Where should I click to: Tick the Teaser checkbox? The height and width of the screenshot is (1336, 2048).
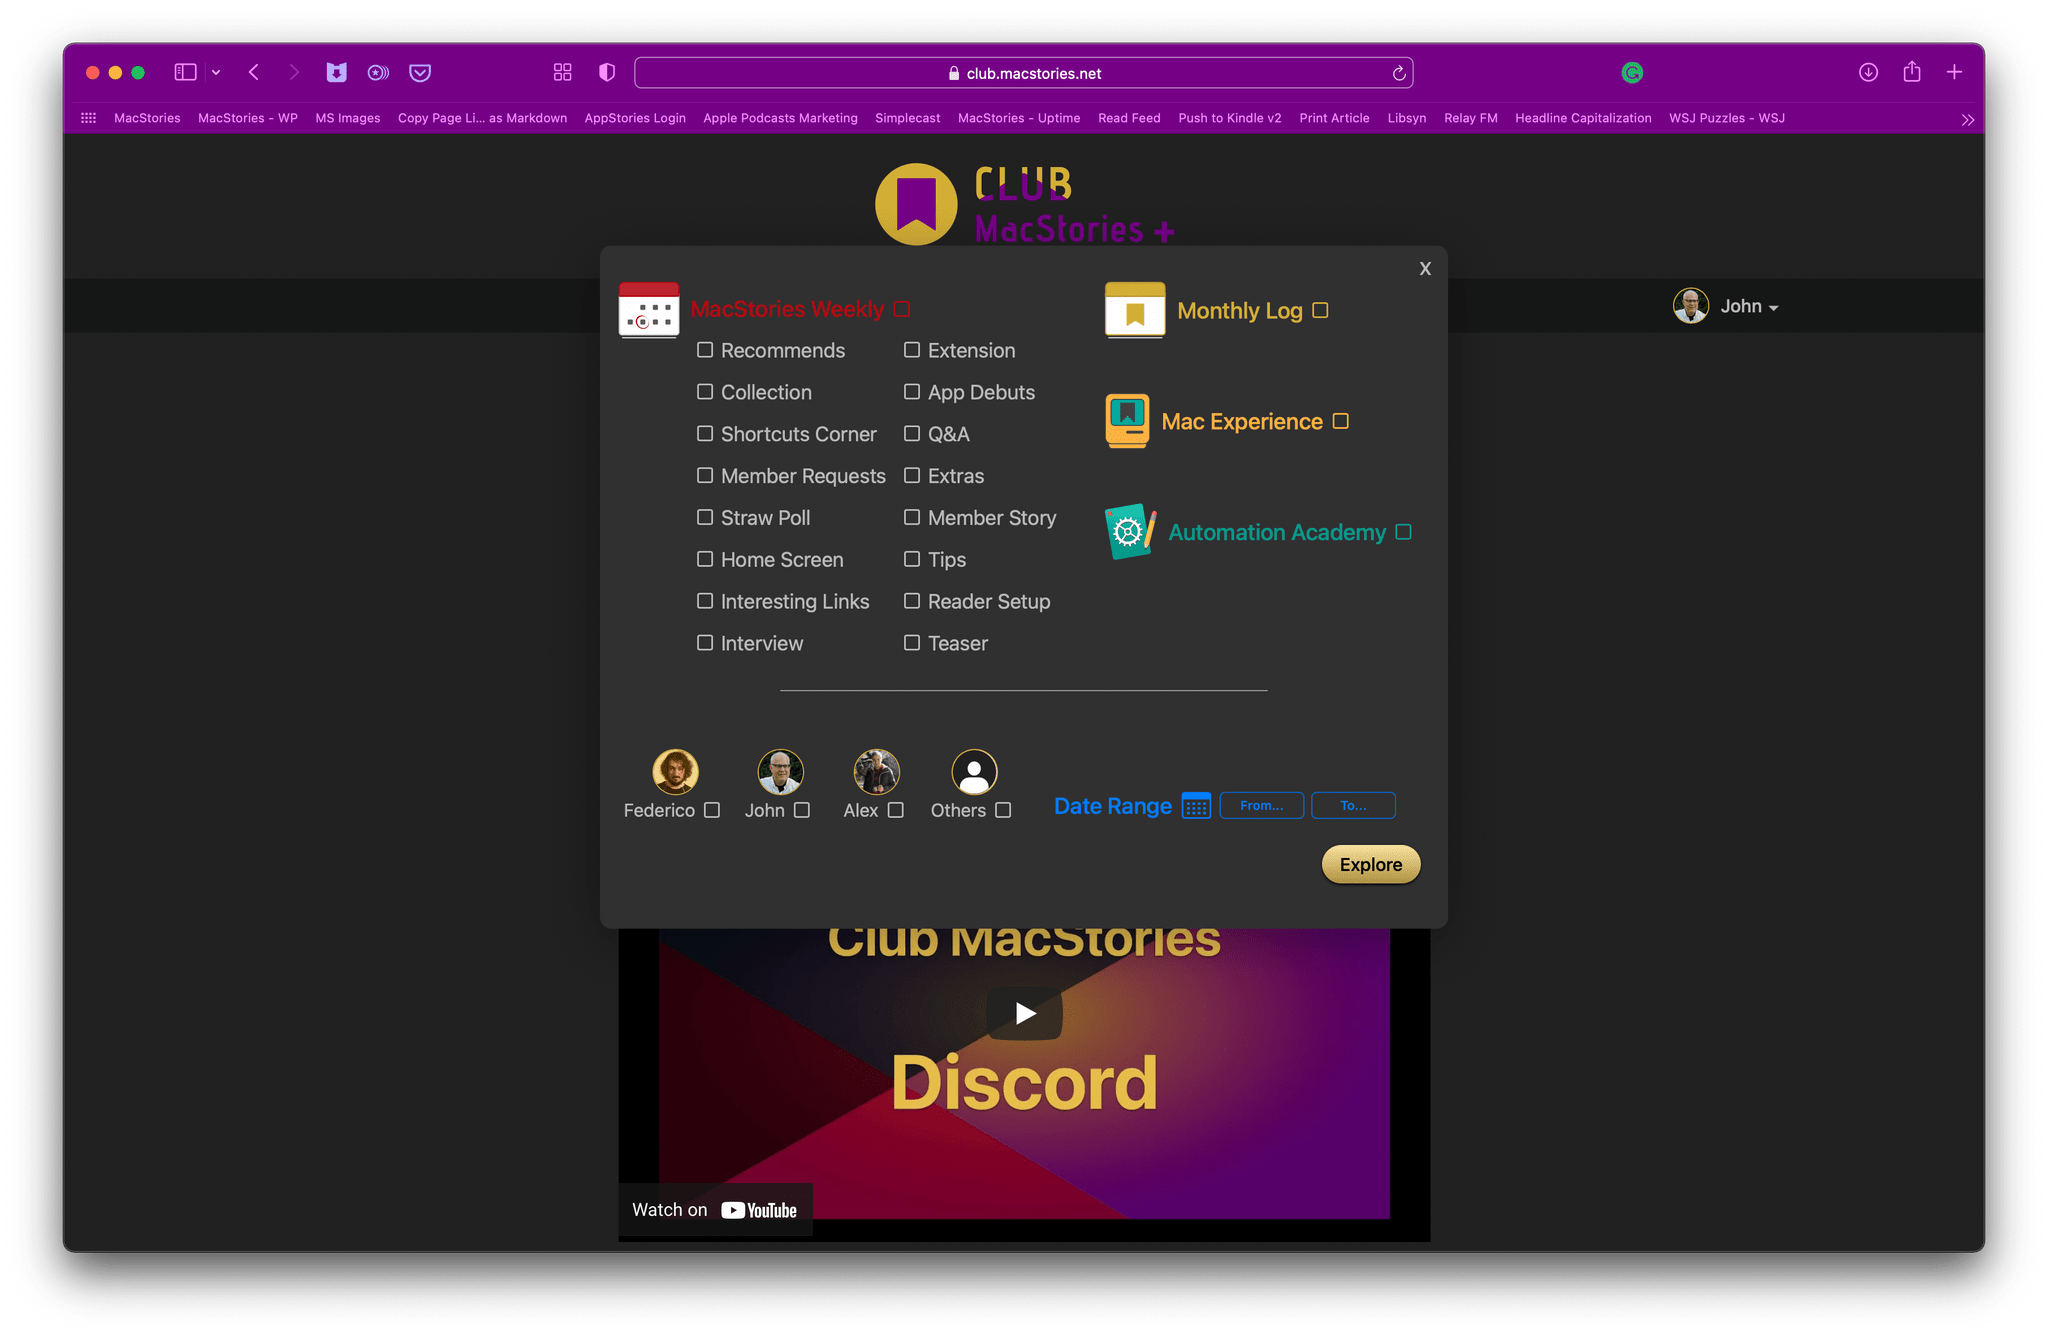[912, 643]
